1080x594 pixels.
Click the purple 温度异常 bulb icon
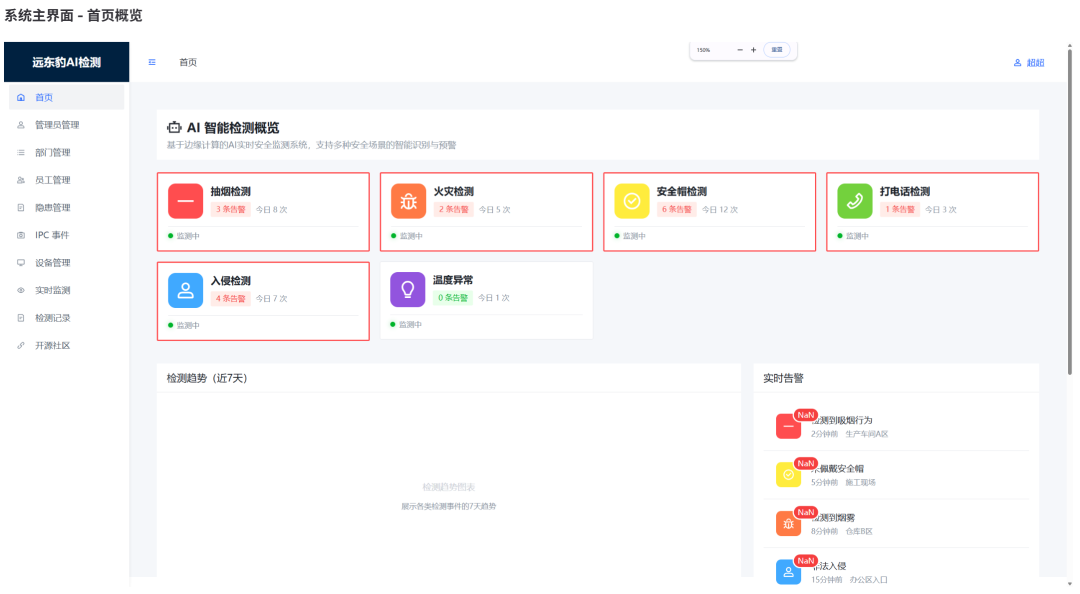(x=408, y=289)
